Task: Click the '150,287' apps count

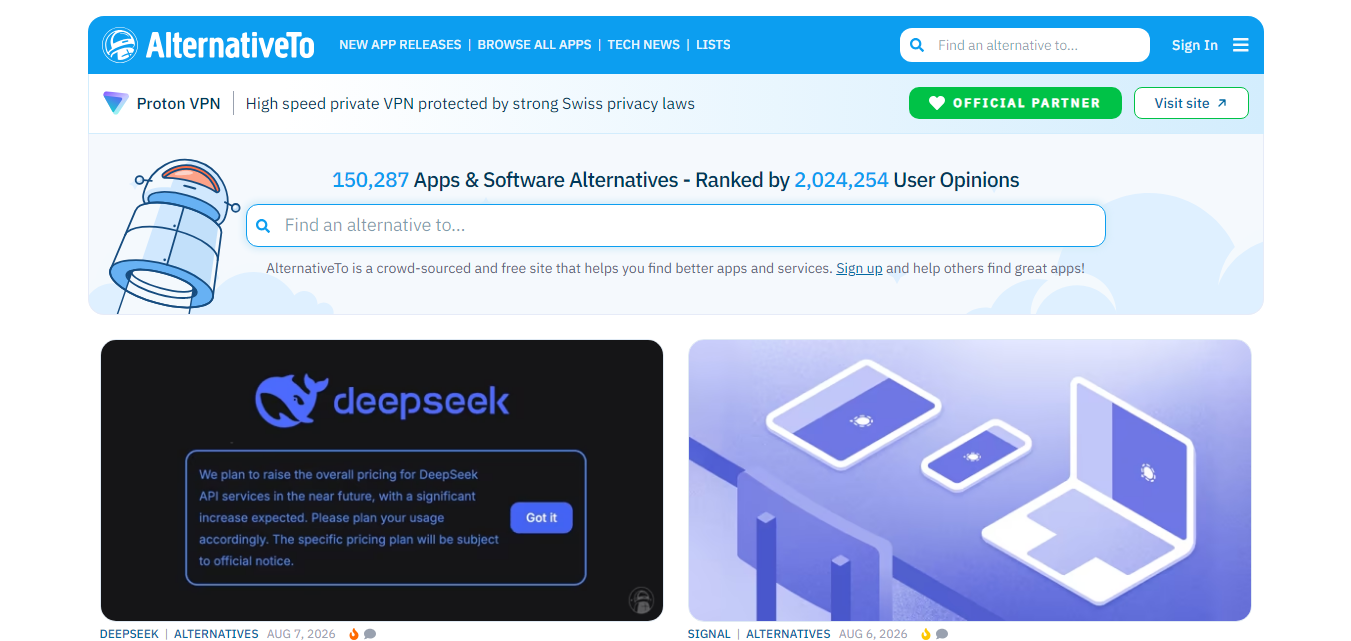Action: click(x=371, y=180)
